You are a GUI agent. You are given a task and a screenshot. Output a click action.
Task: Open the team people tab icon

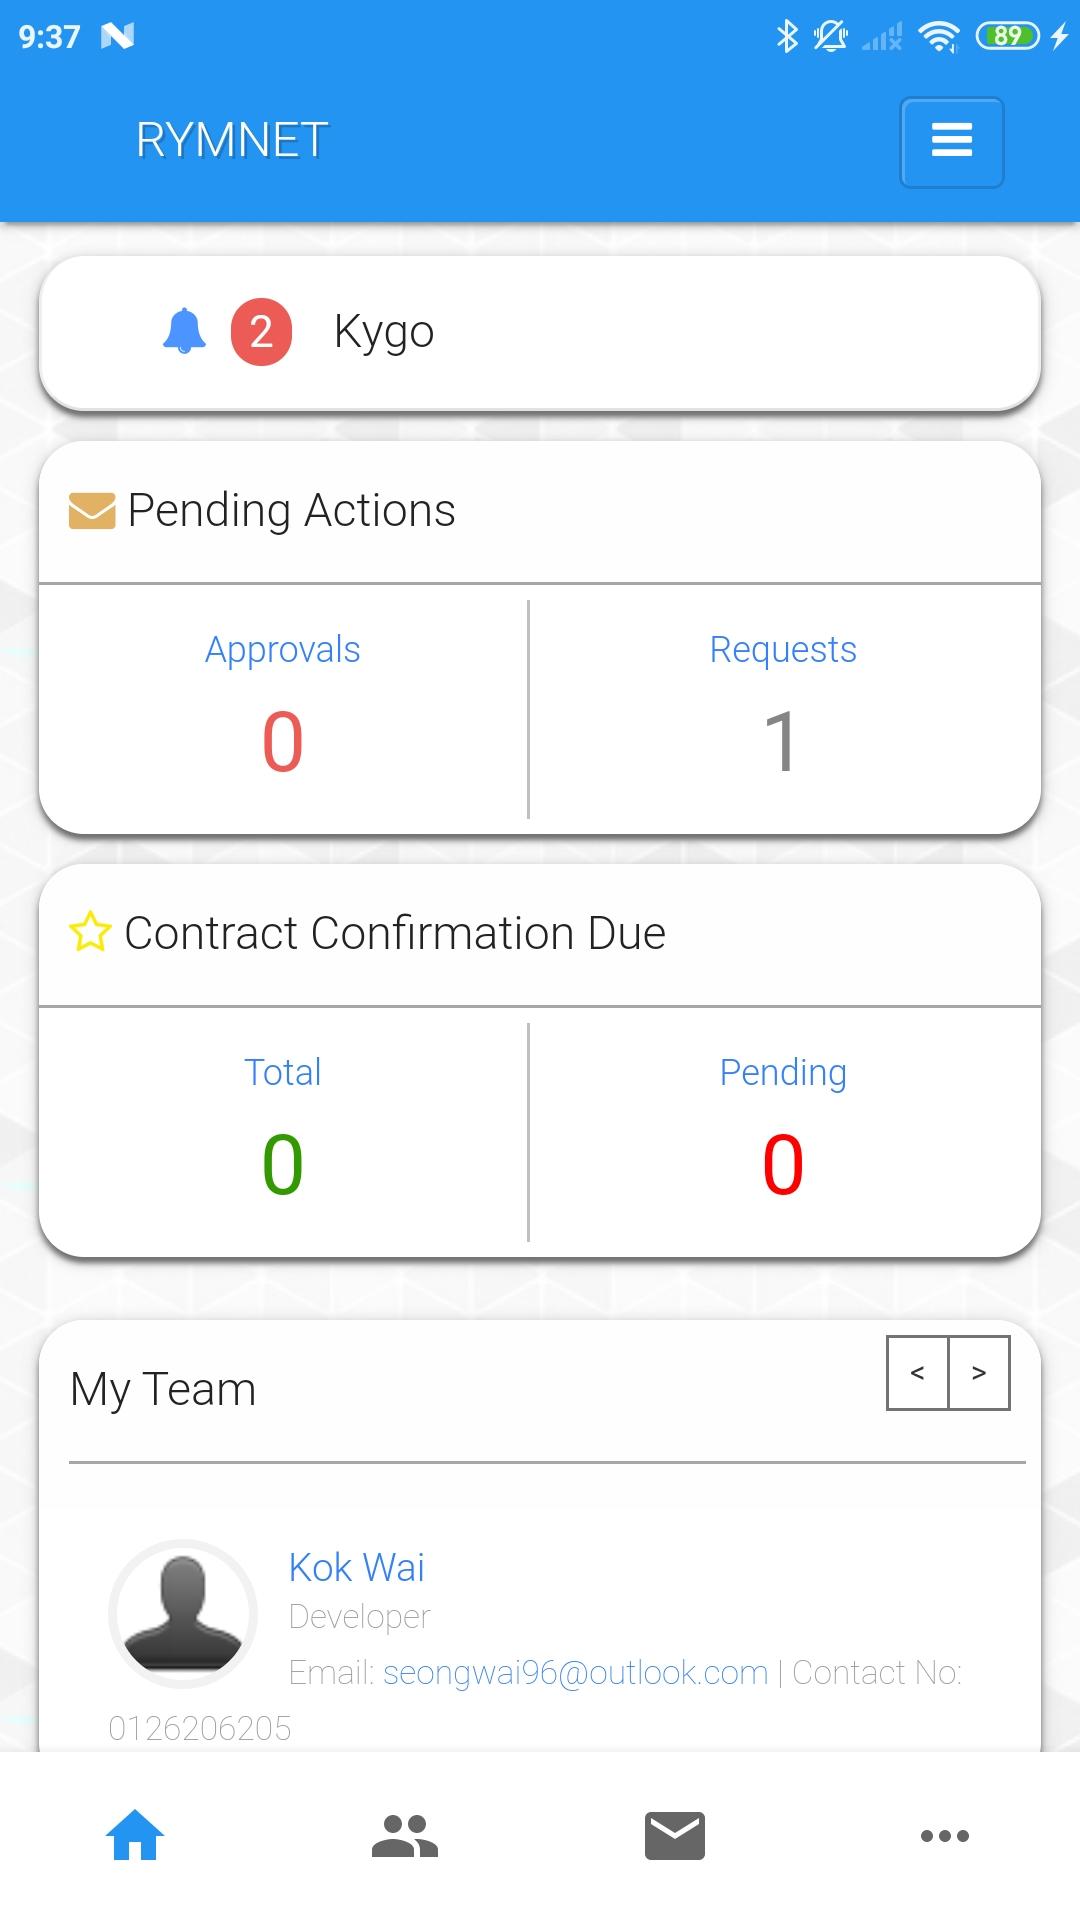405,1835
